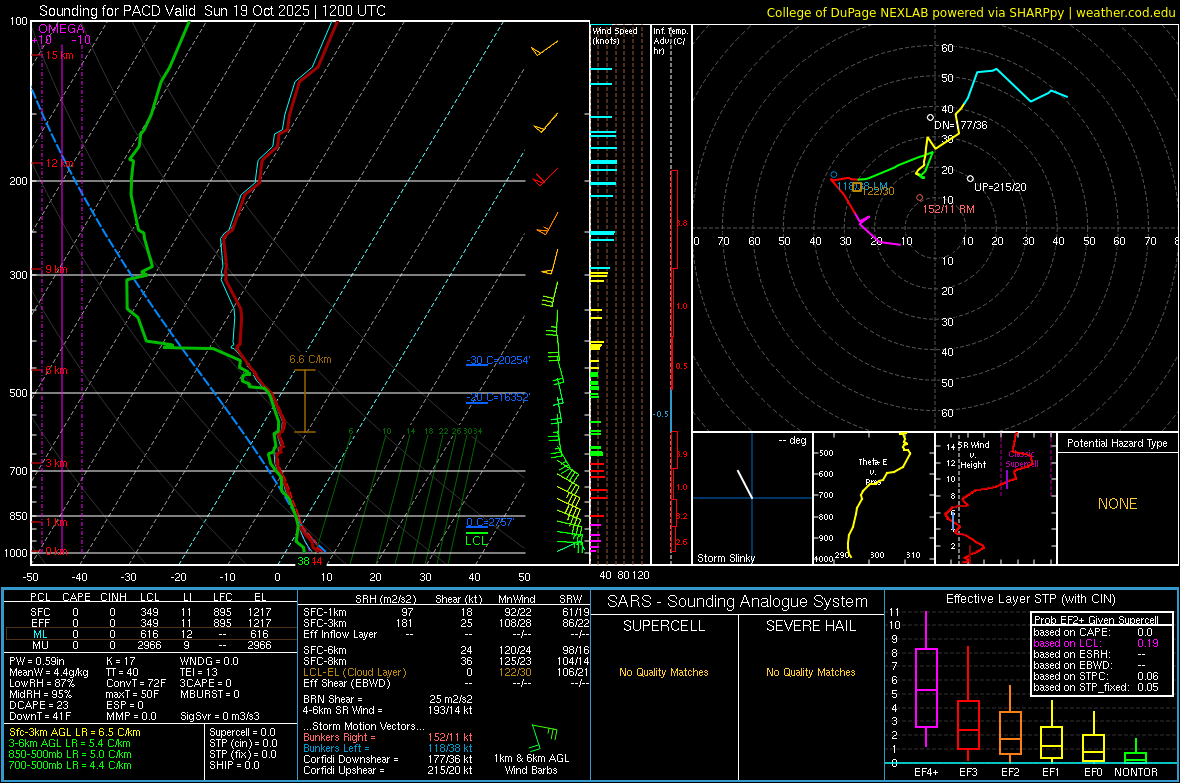This screenshot has height=783, width=1180.
Task: Click the based on STPC: 0.06 line
Action: [x=1096, y=676]
